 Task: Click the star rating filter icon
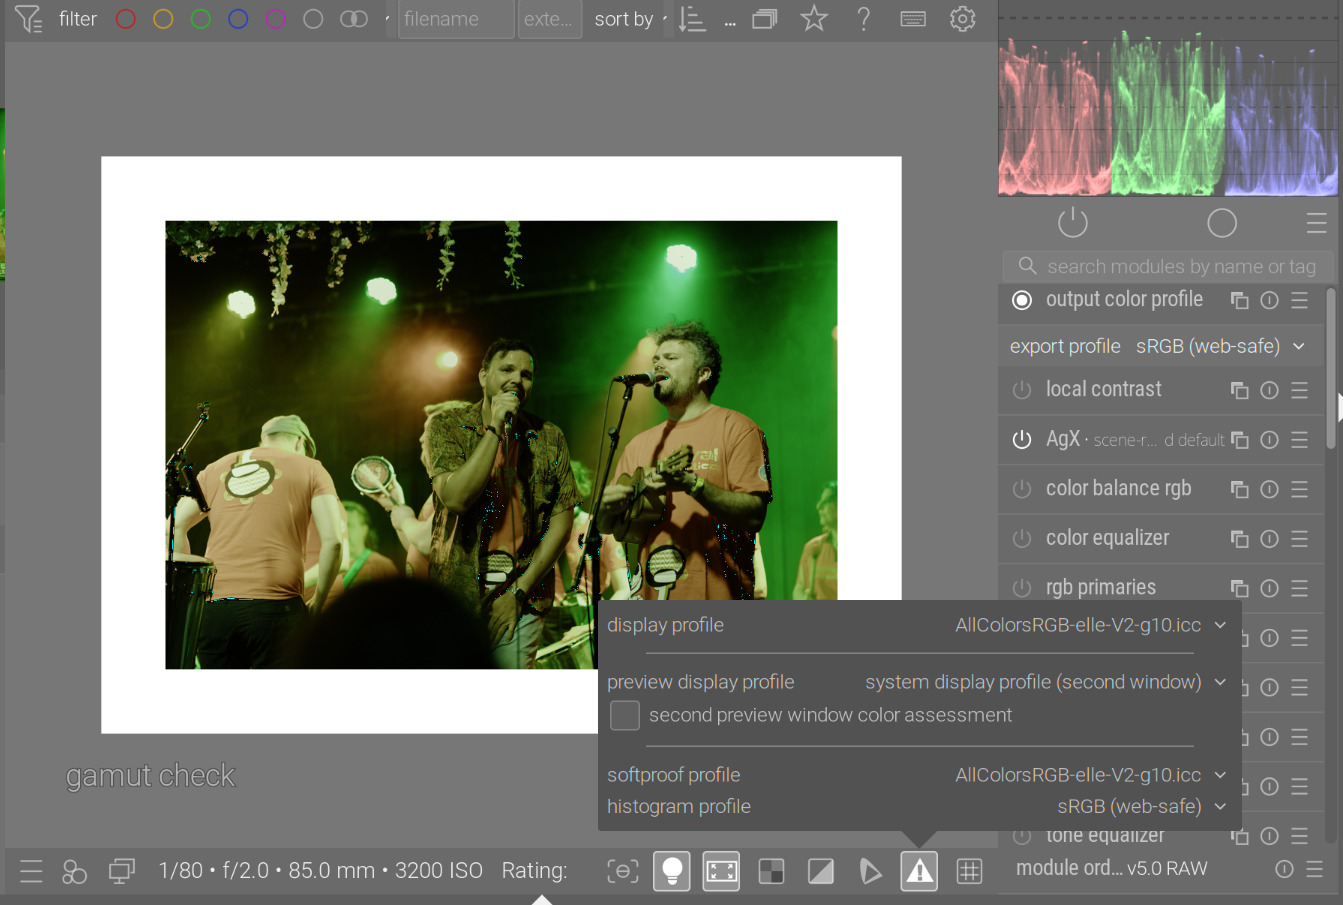pos(814,19)
